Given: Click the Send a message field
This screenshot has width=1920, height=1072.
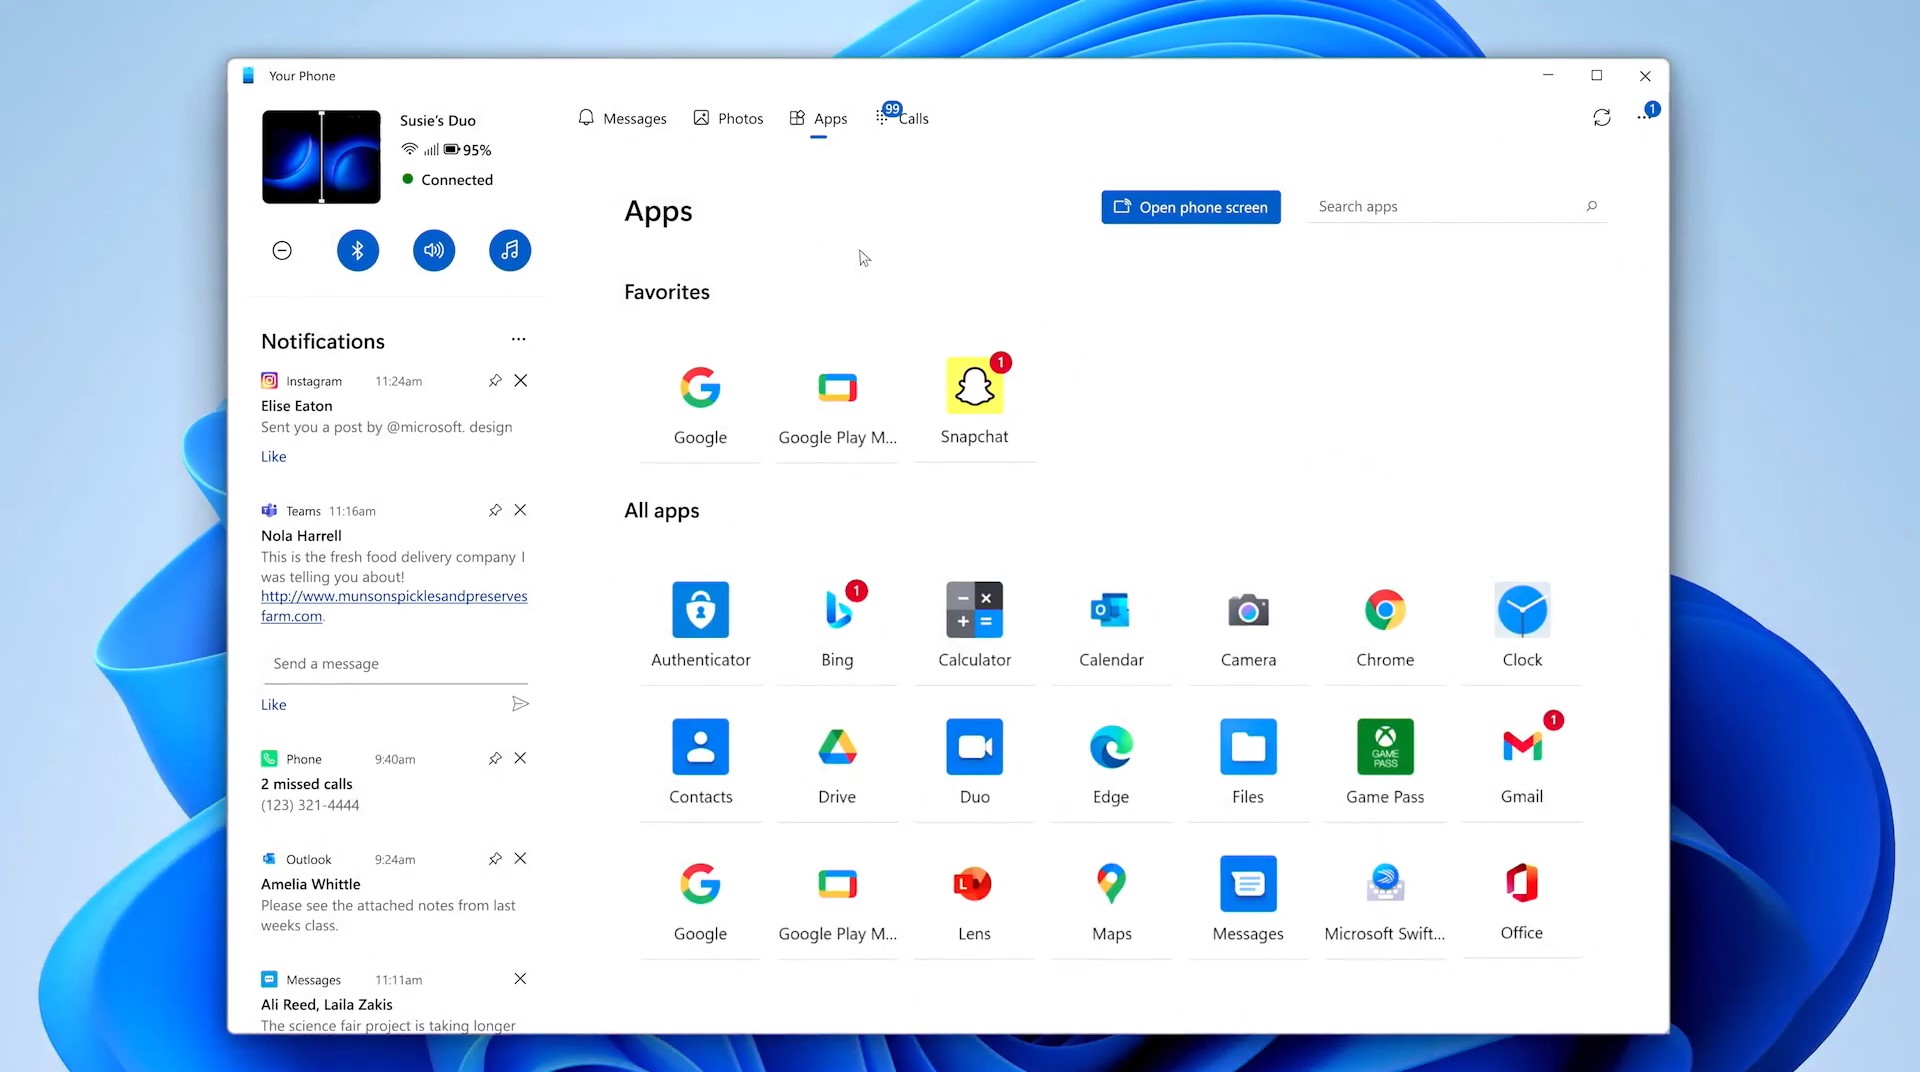Looking at the screenshot, I should pyautogui.click(x=395, y=664).
